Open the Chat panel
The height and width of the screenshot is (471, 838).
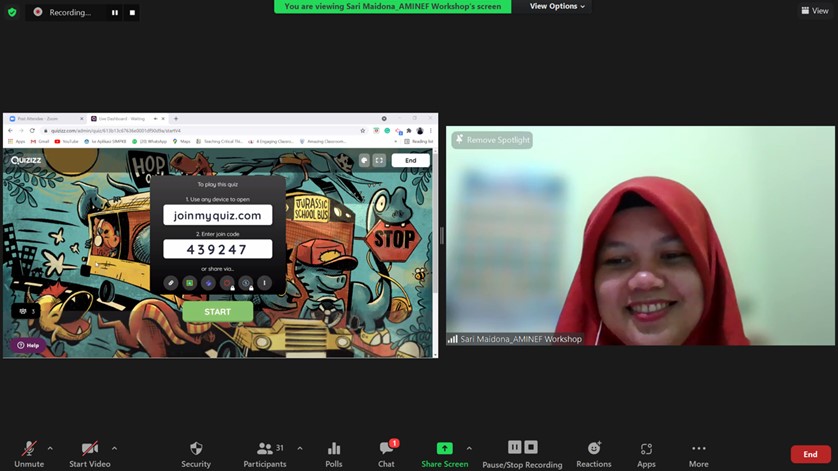pyautogui.click(x=386, y=454)
